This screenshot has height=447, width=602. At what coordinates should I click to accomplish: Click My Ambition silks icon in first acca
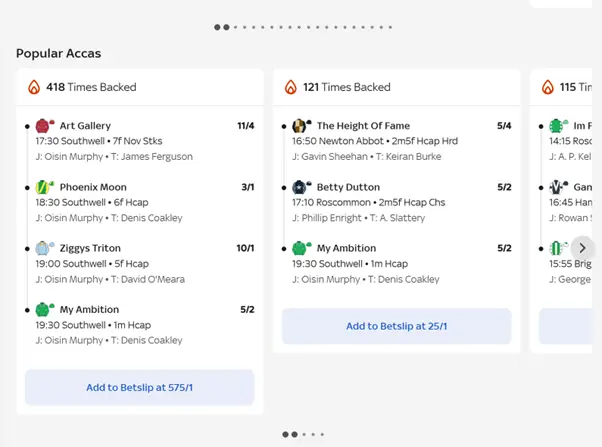(x=44, y=310)
